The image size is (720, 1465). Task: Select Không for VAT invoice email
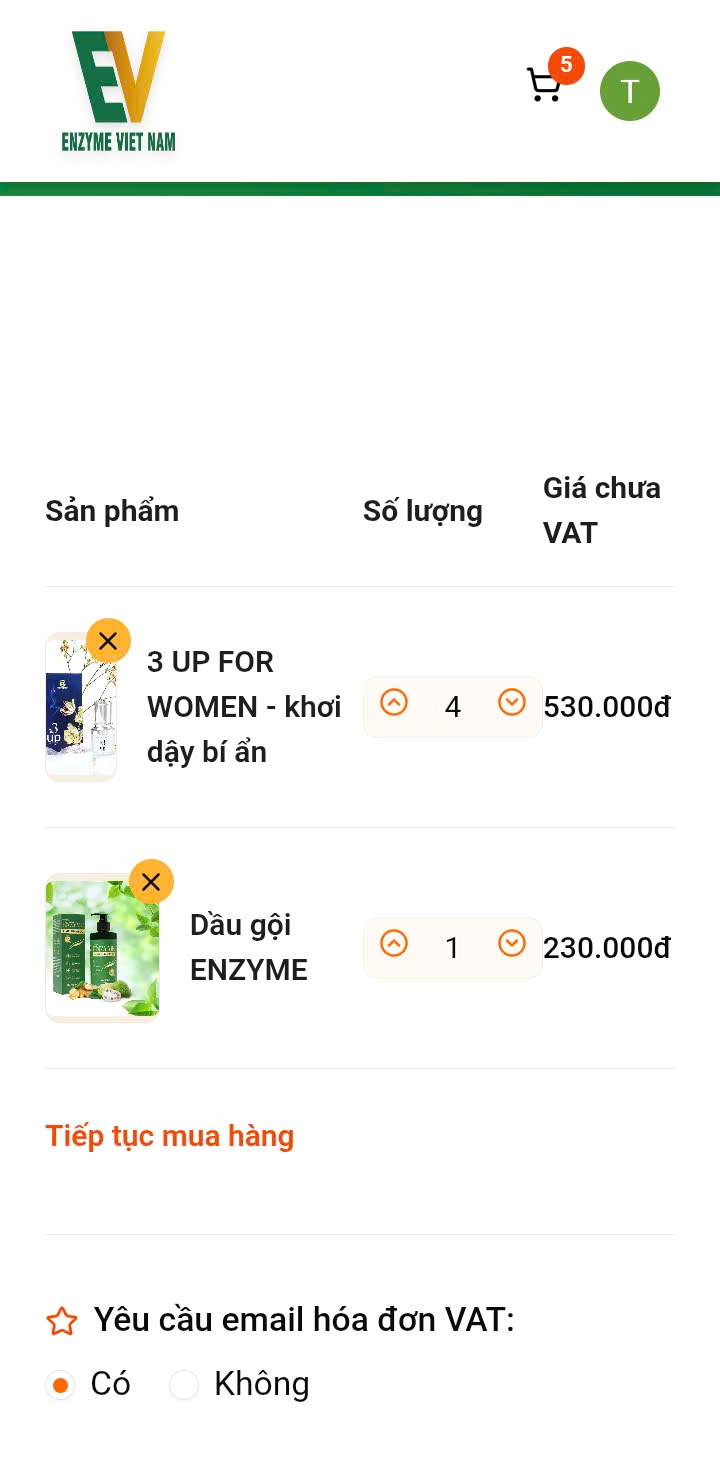pos(184,1385)
